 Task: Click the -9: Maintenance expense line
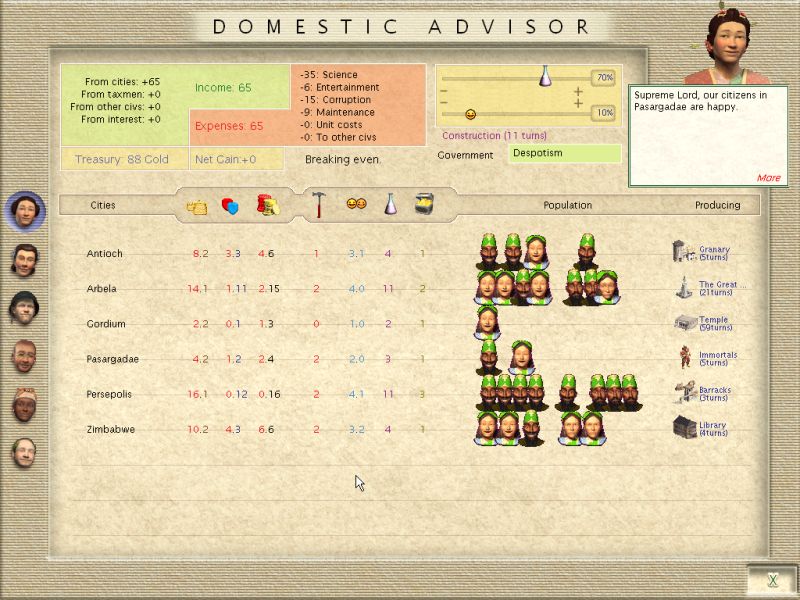(337, 112)
